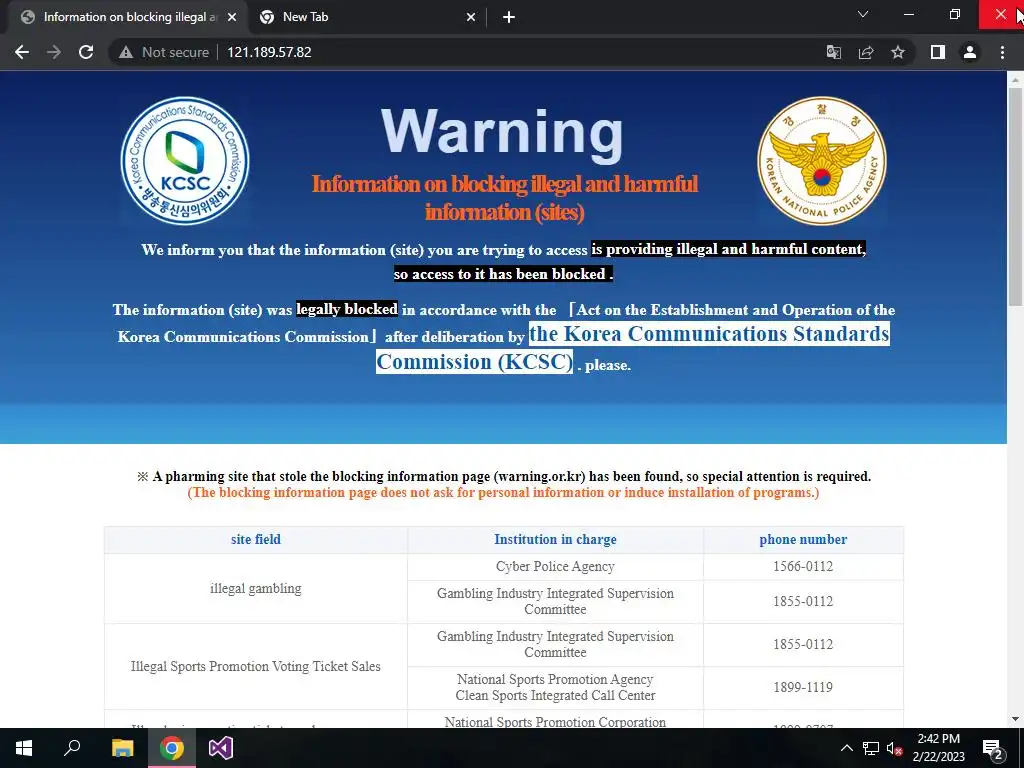Reload the page with the refresh icon

click(x=86, y=52)
